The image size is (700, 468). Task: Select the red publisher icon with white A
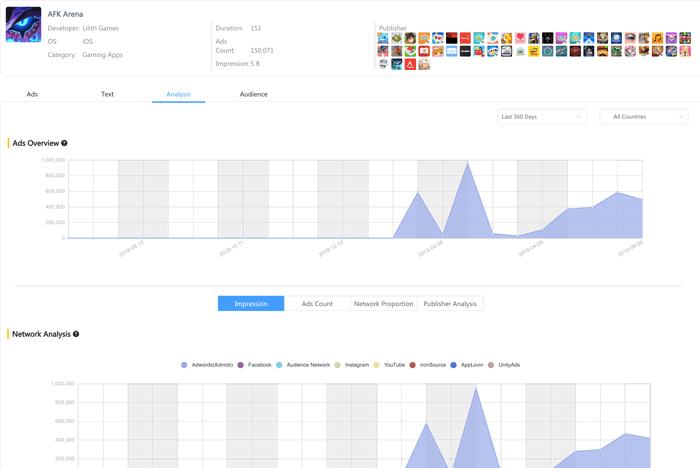tap(410, 64)
